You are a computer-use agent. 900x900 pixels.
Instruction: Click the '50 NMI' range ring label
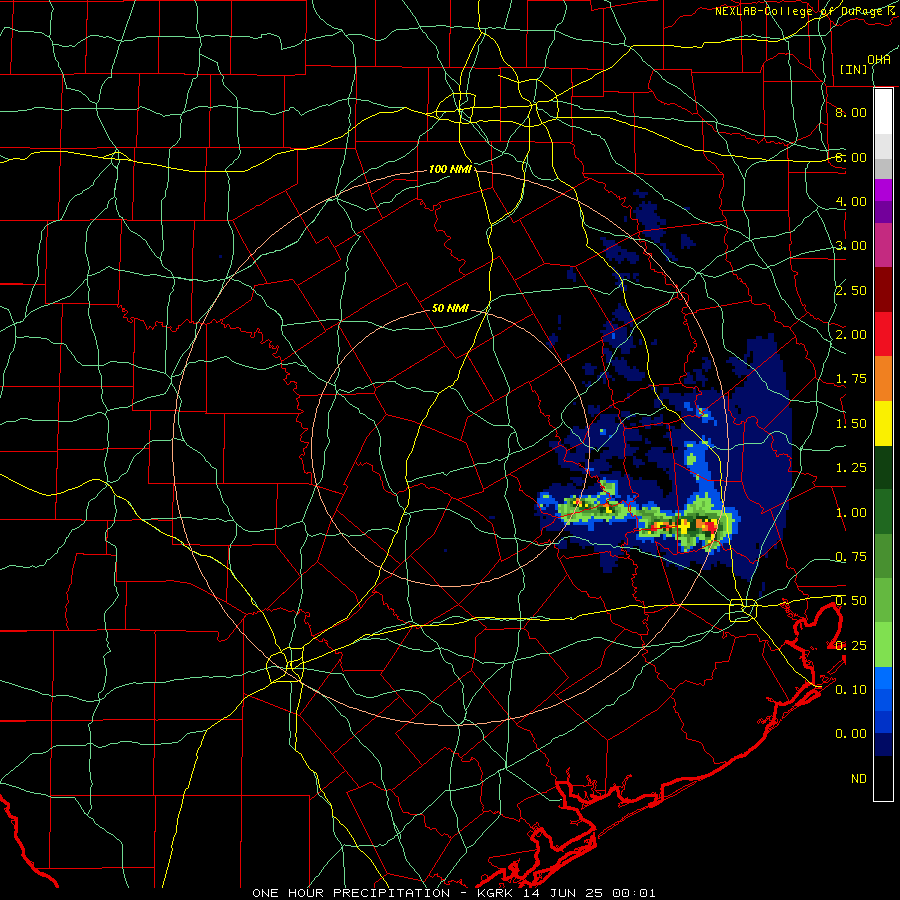(x=450, y=308)
